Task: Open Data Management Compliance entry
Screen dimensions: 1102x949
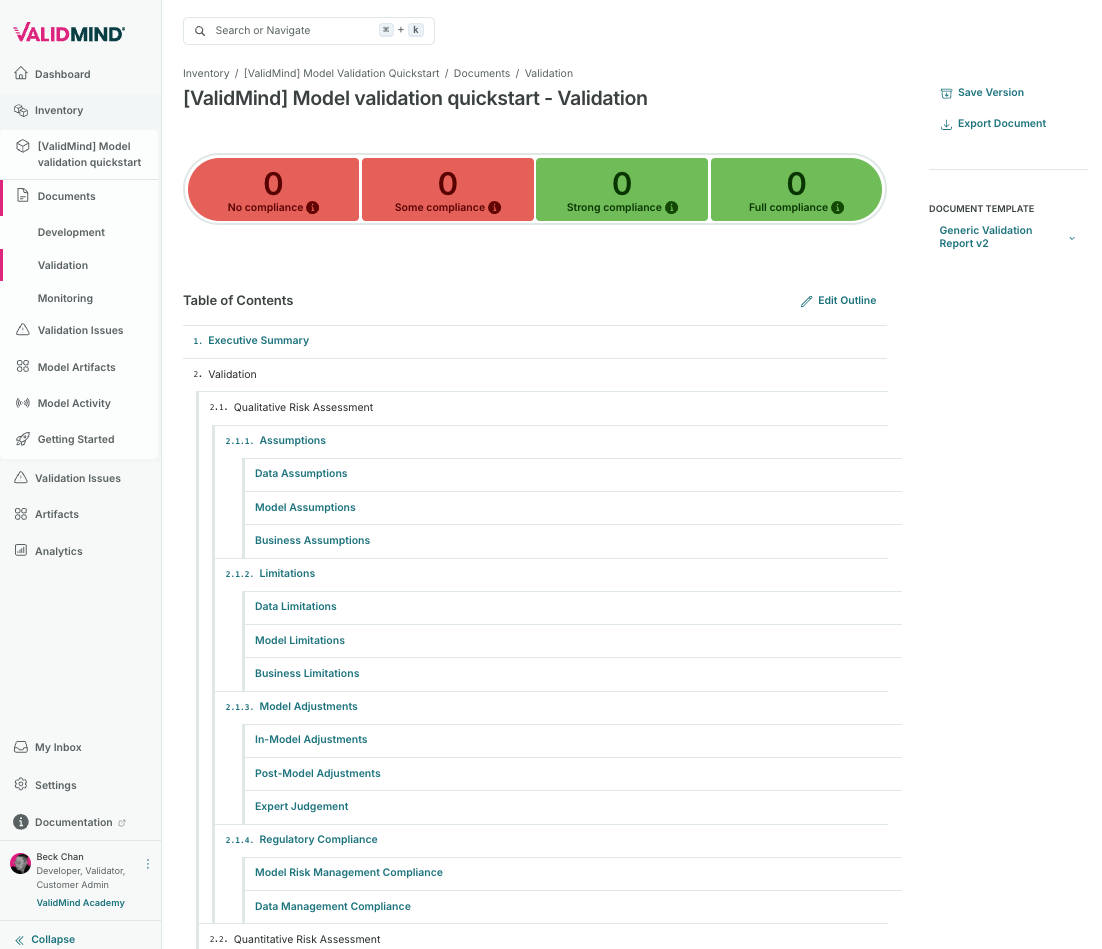Action: [332, 906]
